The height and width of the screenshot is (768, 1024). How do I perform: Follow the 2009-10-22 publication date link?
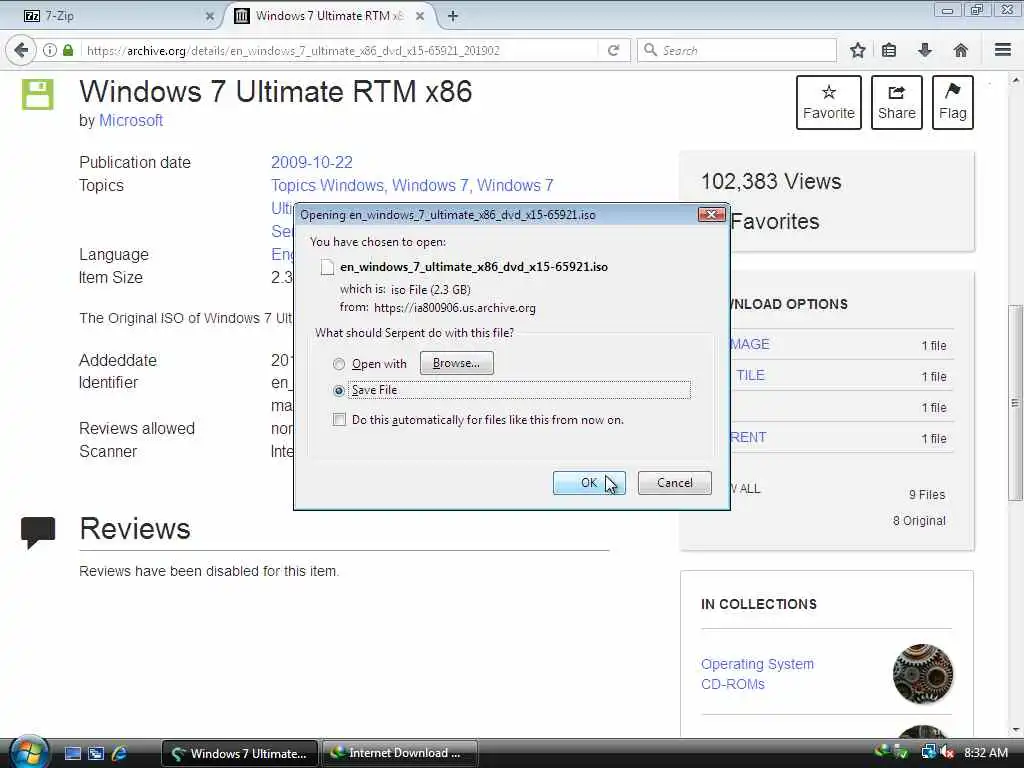point(312,163)
